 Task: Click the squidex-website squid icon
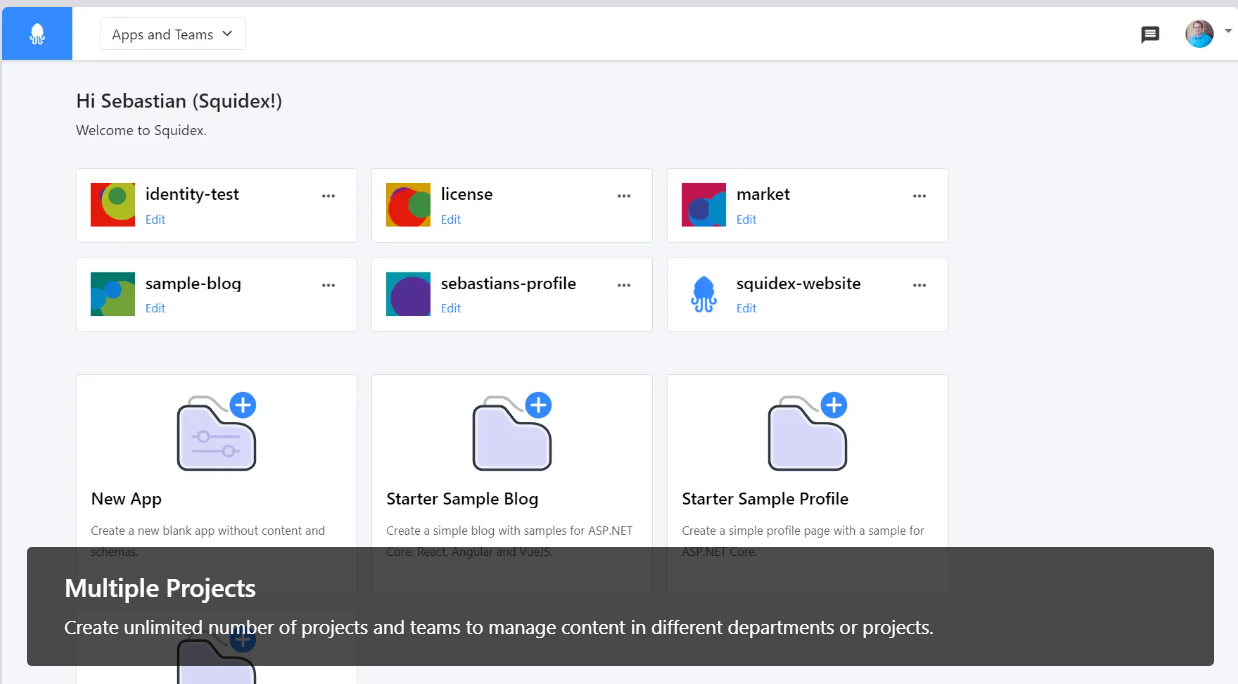tap(704, 294)
